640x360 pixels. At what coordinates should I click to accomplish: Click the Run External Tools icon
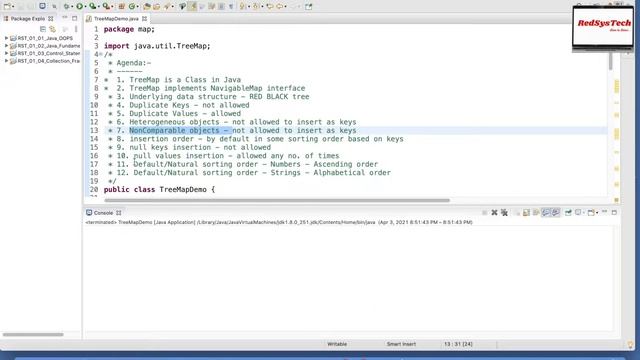click(106, 6)
